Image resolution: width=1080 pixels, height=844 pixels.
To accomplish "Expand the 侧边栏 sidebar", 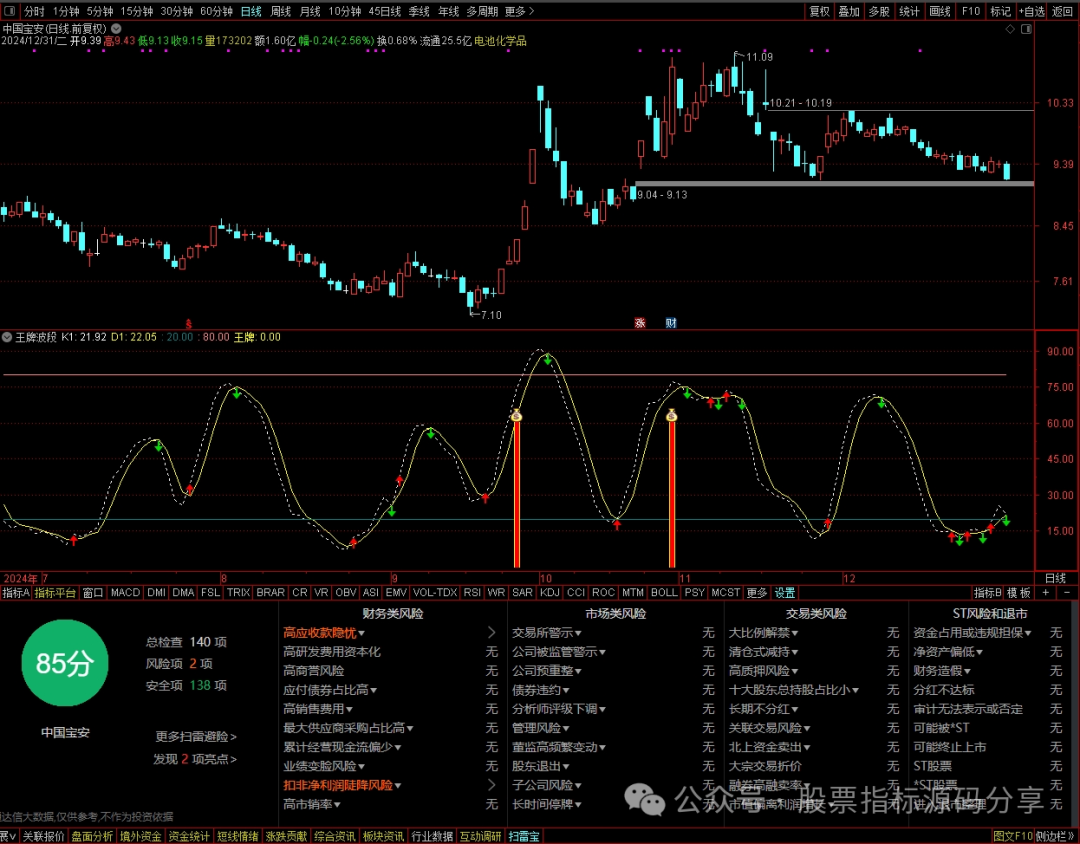I will (1055, 836).
